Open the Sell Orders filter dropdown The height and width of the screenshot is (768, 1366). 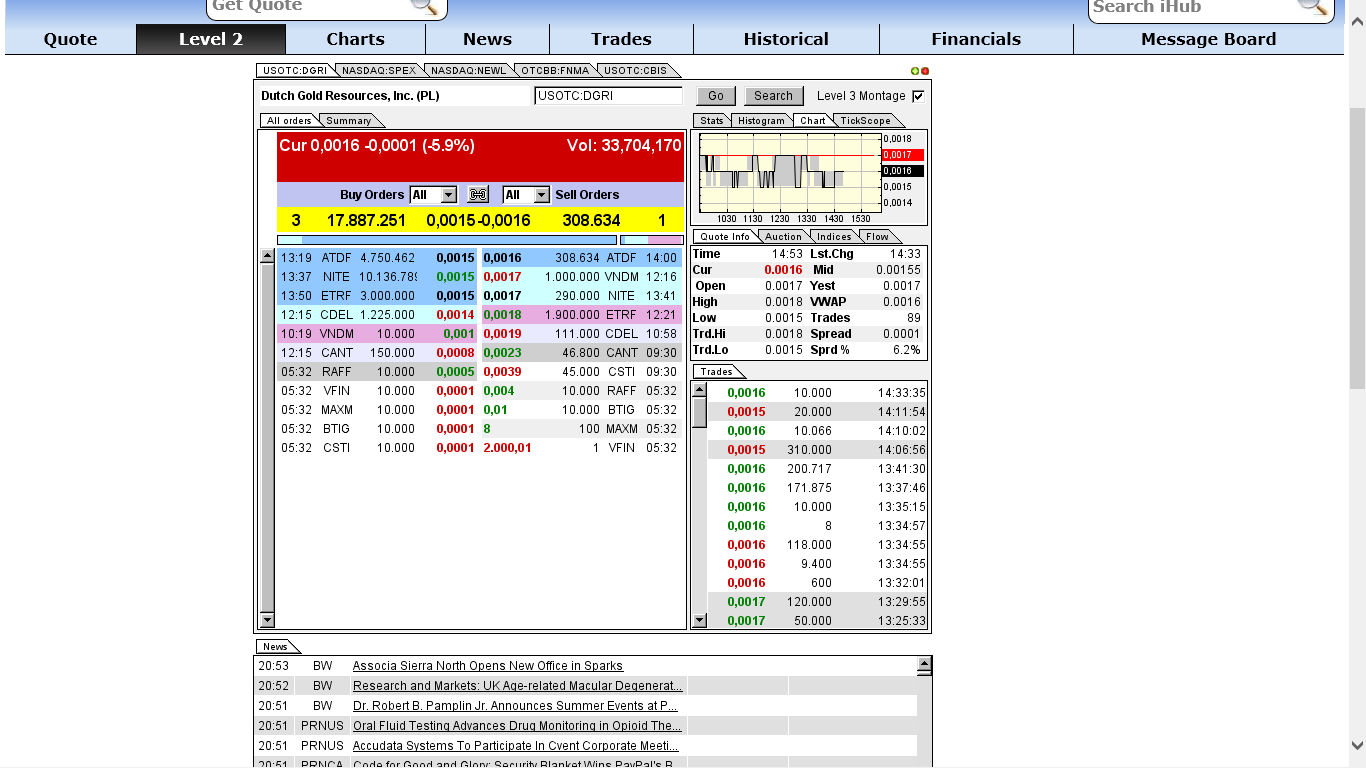click(525, 194)
